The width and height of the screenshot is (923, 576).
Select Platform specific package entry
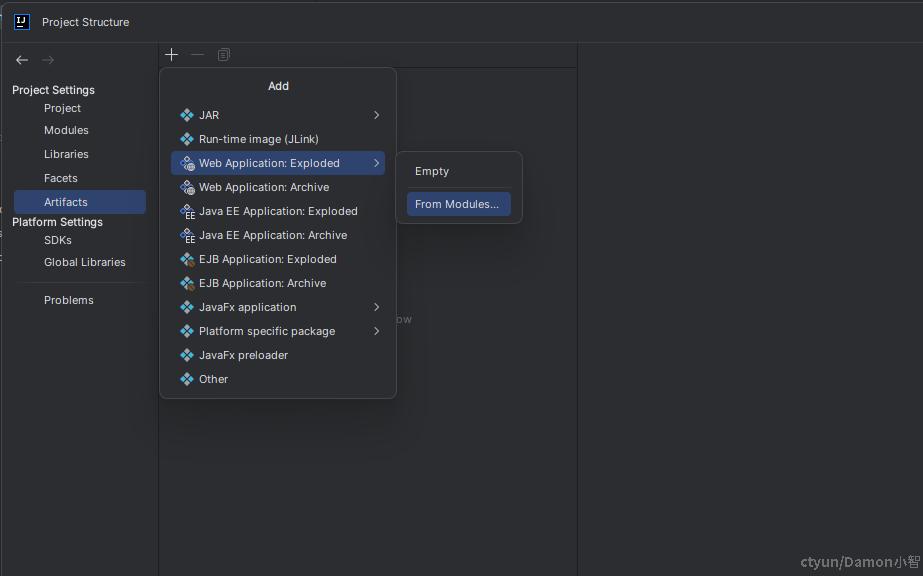coord(278,331)
